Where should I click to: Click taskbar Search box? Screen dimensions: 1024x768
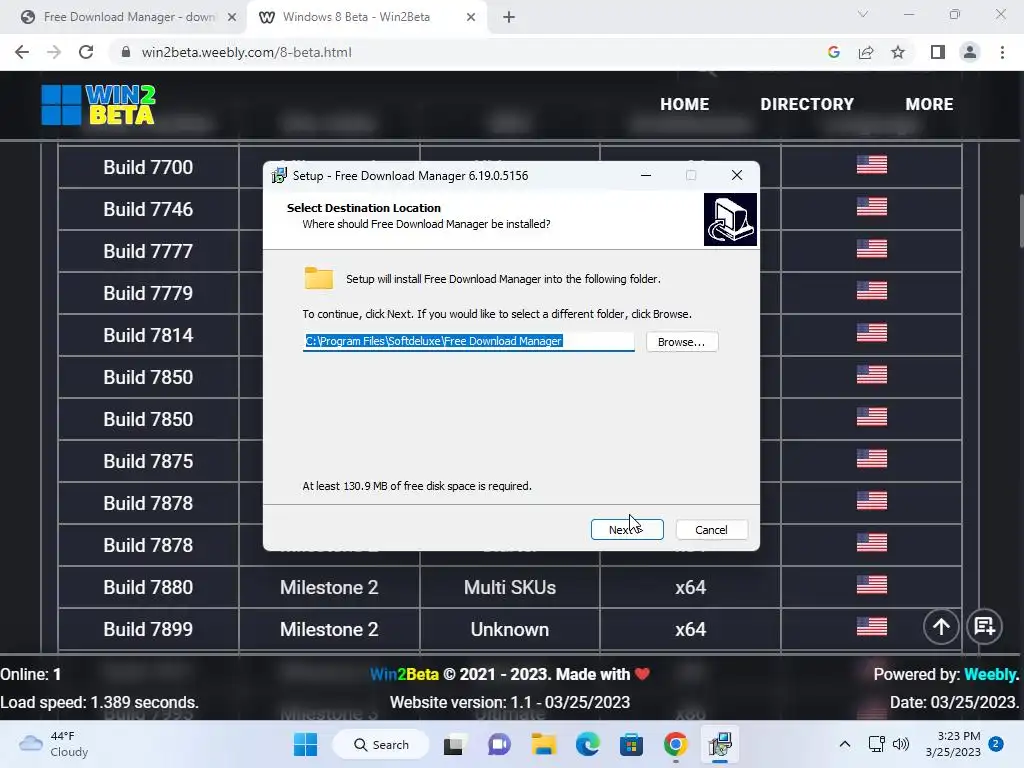tap(381, 744)
